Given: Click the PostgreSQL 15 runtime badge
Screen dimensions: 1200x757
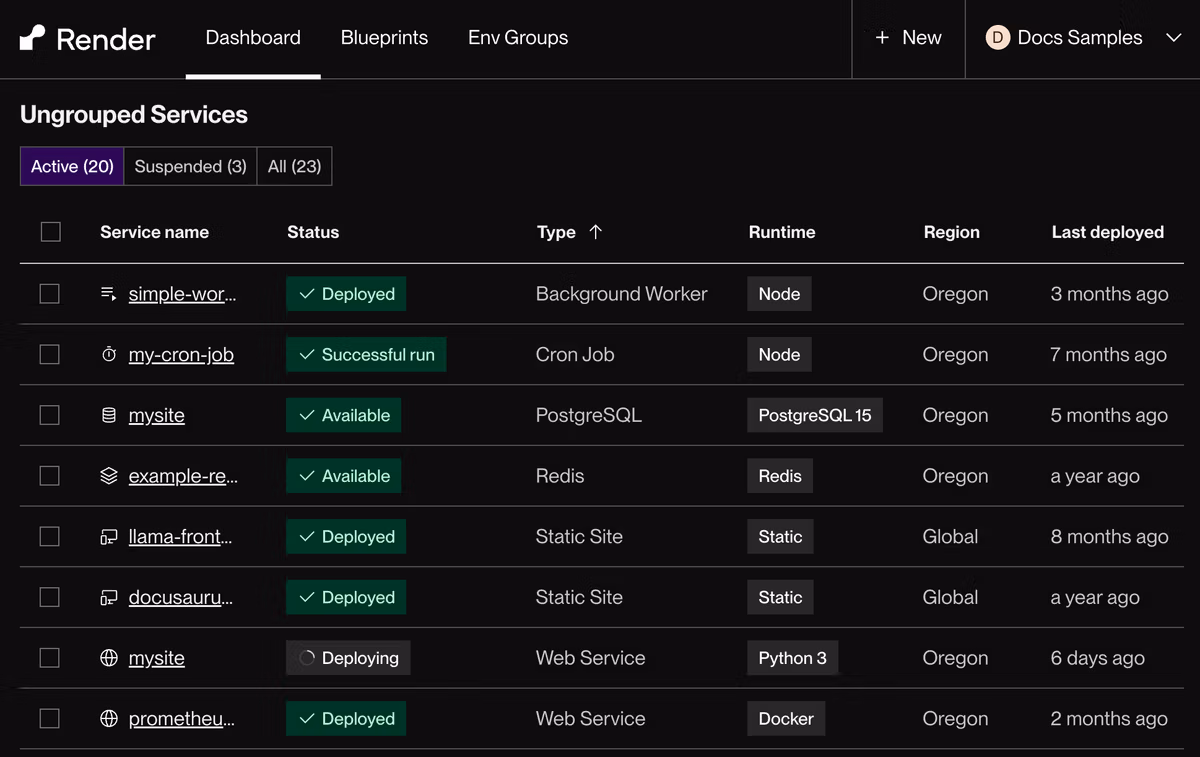Looking at the screenshot, I should (815, 415).
